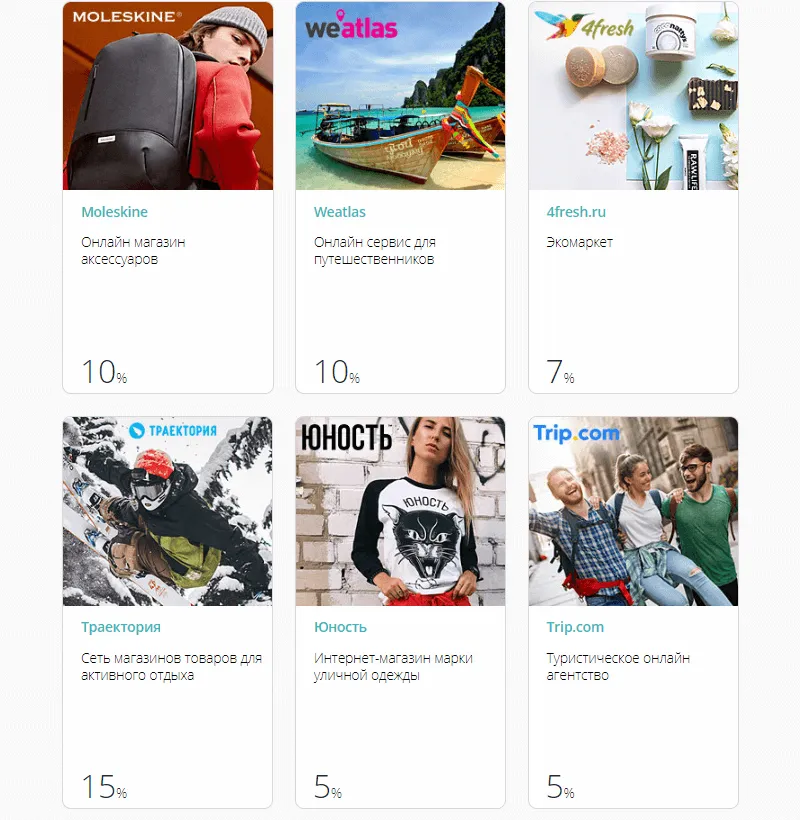Click the ЮНОСТЬ logo on brick wall photo
800x820 pixels.
click(x=346, y=437)
